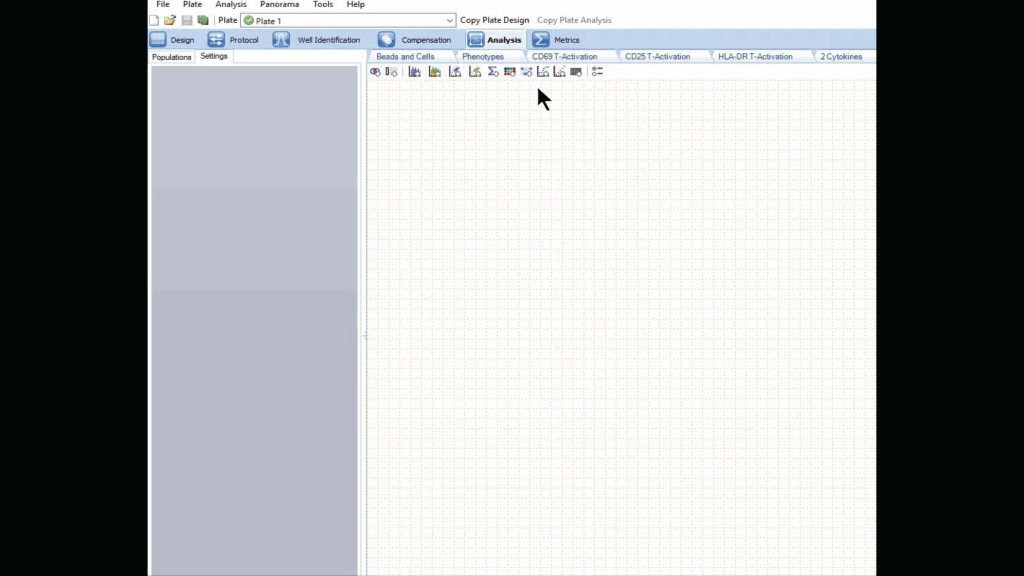Open the HLA-DR T-Activation tab
The width and height of the screenshot is (1024, 576).
[755, 57]
